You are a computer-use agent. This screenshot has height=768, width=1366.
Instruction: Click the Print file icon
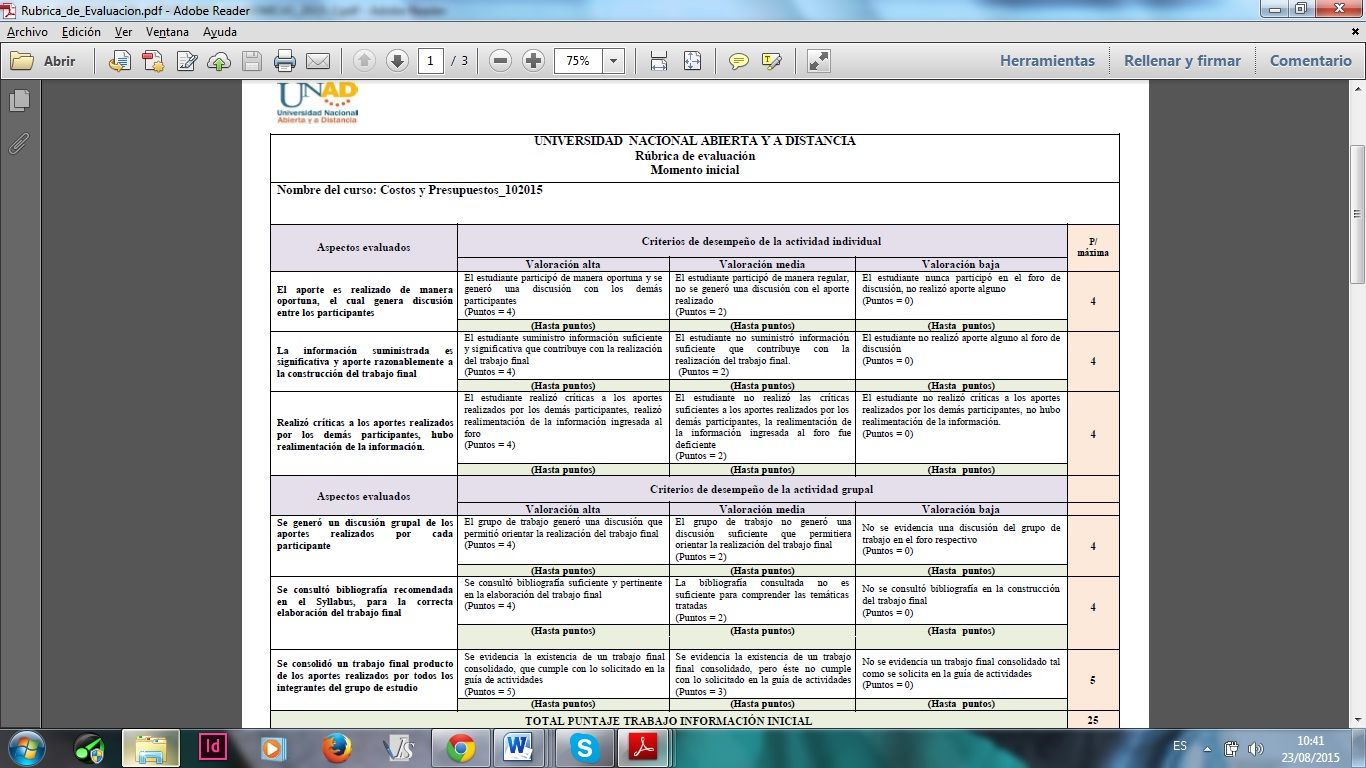click(285, 61)
